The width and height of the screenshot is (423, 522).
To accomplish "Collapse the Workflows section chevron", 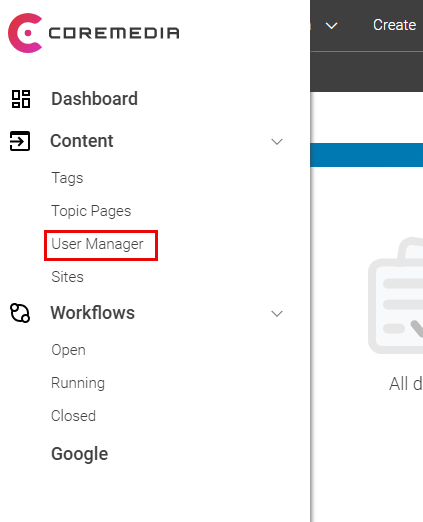I will pyautogui.click(x=277, y=314).
